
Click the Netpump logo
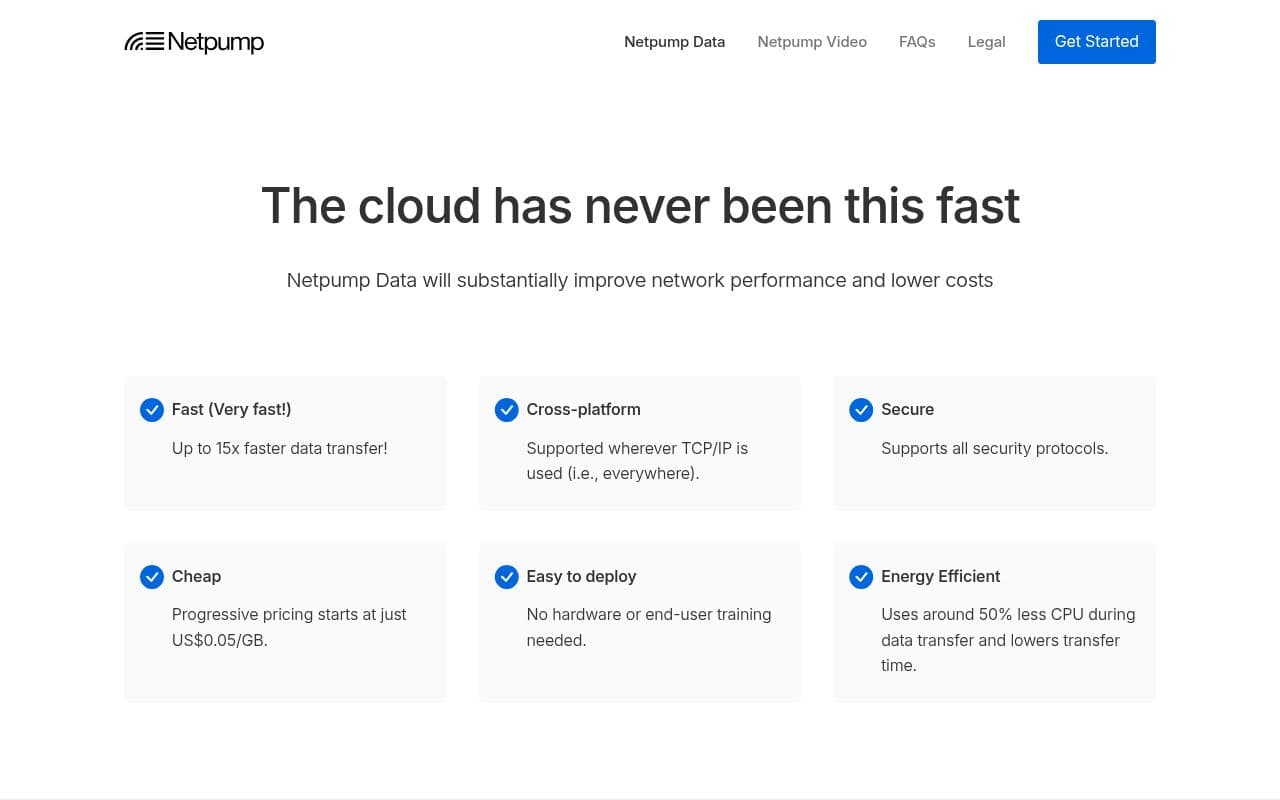[194, 42]
